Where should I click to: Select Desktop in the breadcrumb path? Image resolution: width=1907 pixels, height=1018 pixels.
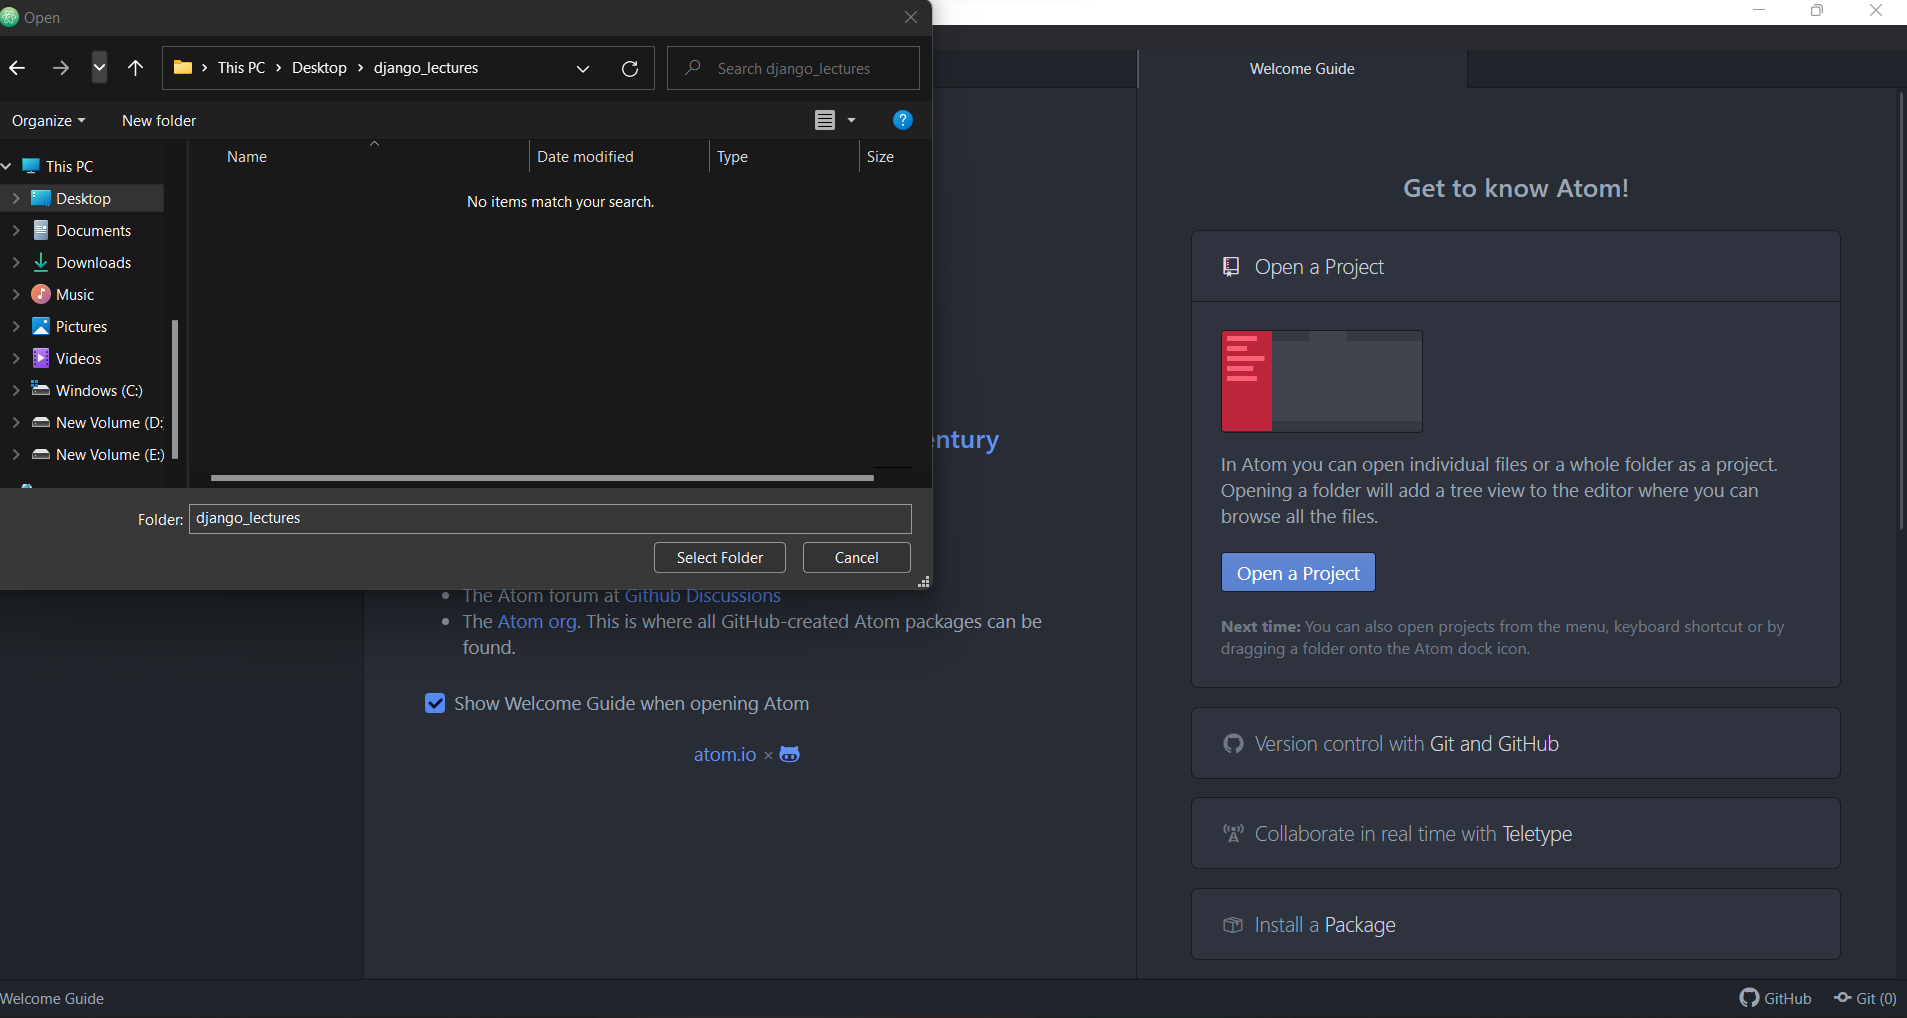(319, 68)
